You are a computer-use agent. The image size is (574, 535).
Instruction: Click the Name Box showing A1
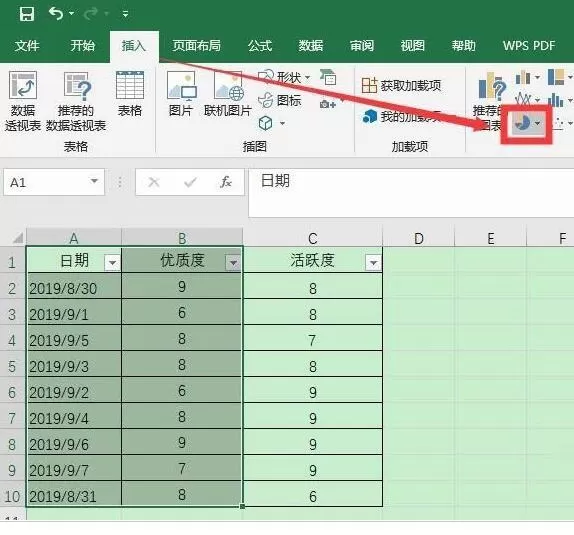(x=46, y=182)
